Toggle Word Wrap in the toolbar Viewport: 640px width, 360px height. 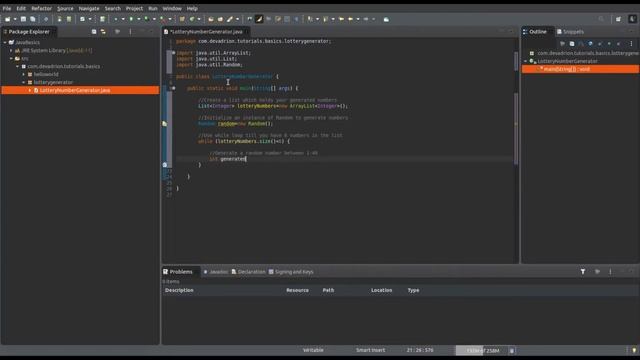click(x=278, y=19)
